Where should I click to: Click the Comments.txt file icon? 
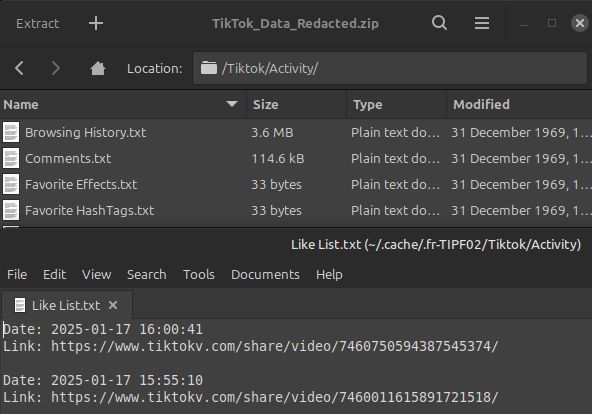[x=11, y=159]
